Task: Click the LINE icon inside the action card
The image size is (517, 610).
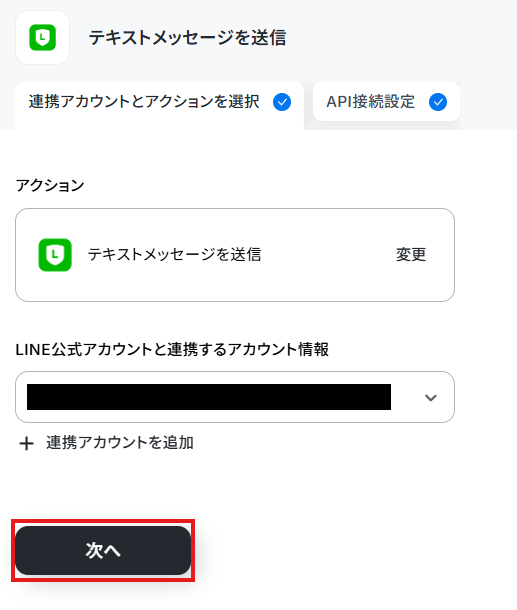Action: [55, 255]
